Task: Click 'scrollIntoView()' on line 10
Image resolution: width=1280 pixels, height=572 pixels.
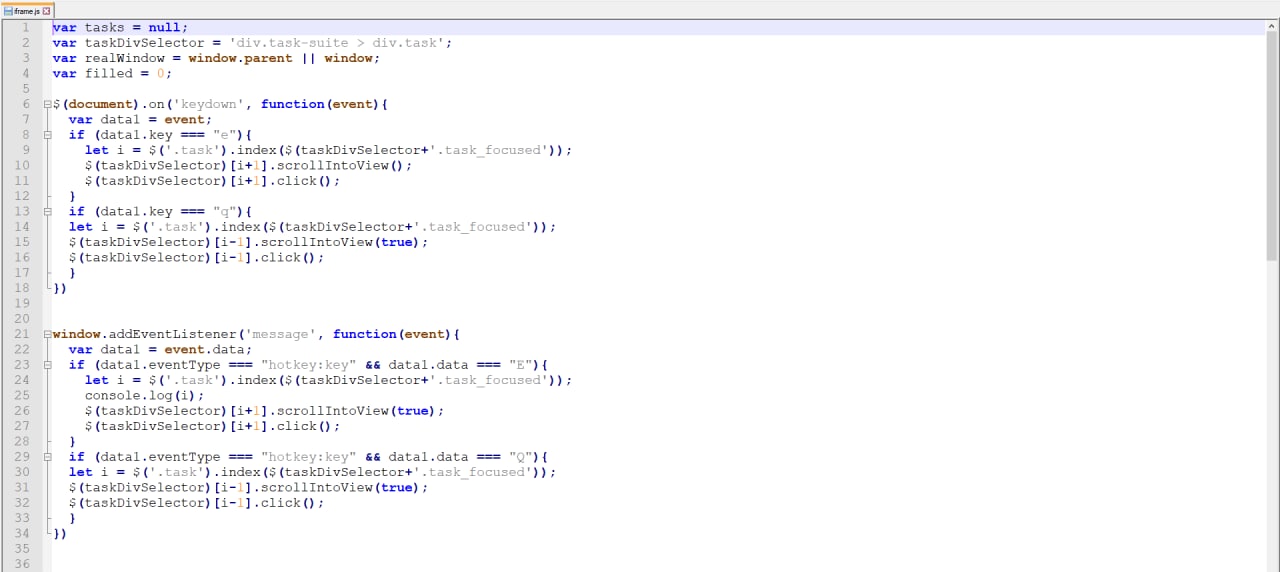Action: (340, 166)
